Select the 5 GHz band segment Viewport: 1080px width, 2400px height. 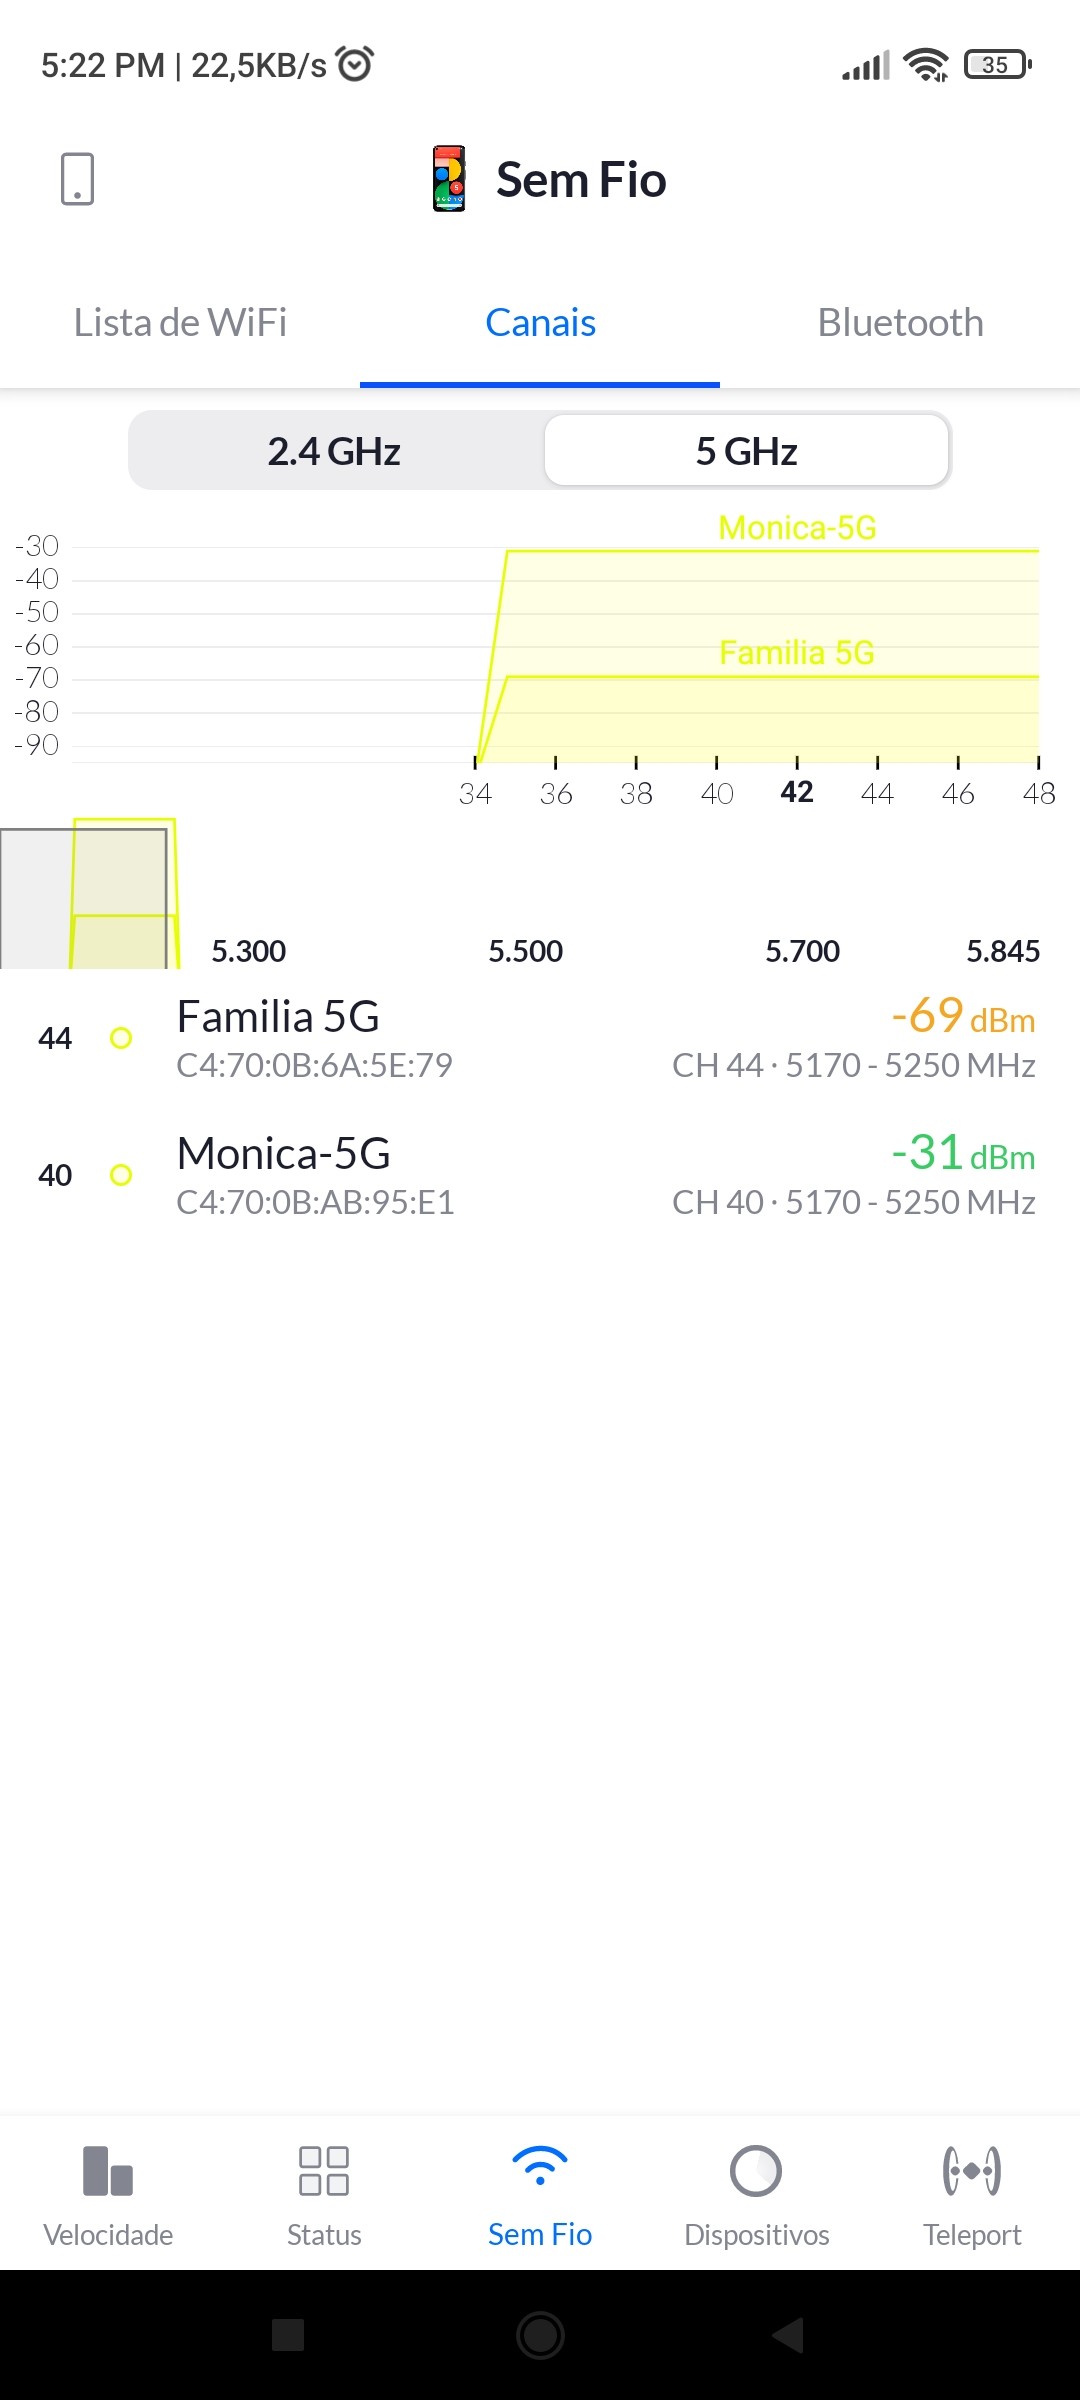pyautogui.click(x=746, y=451)
